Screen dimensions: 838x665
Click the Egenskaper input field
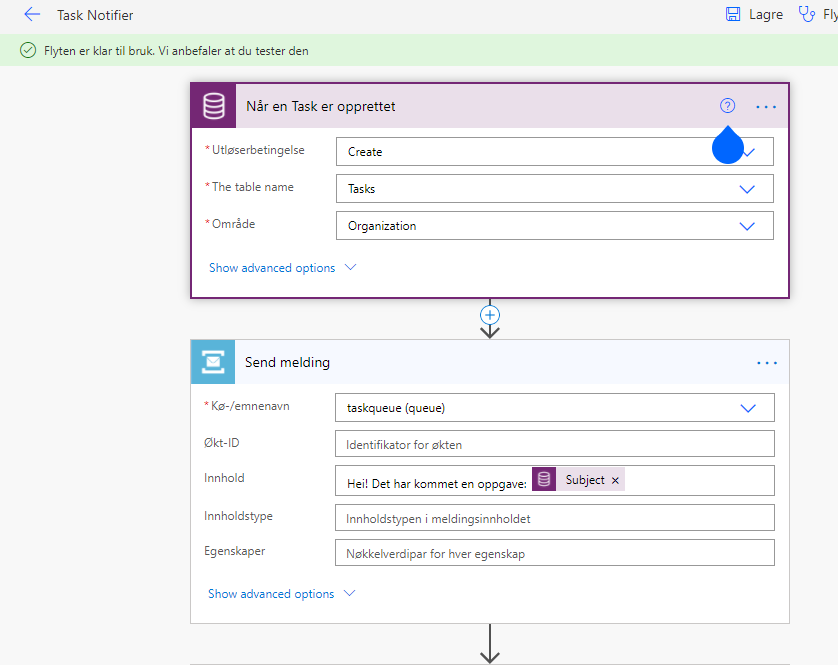(x=554, y=553)
